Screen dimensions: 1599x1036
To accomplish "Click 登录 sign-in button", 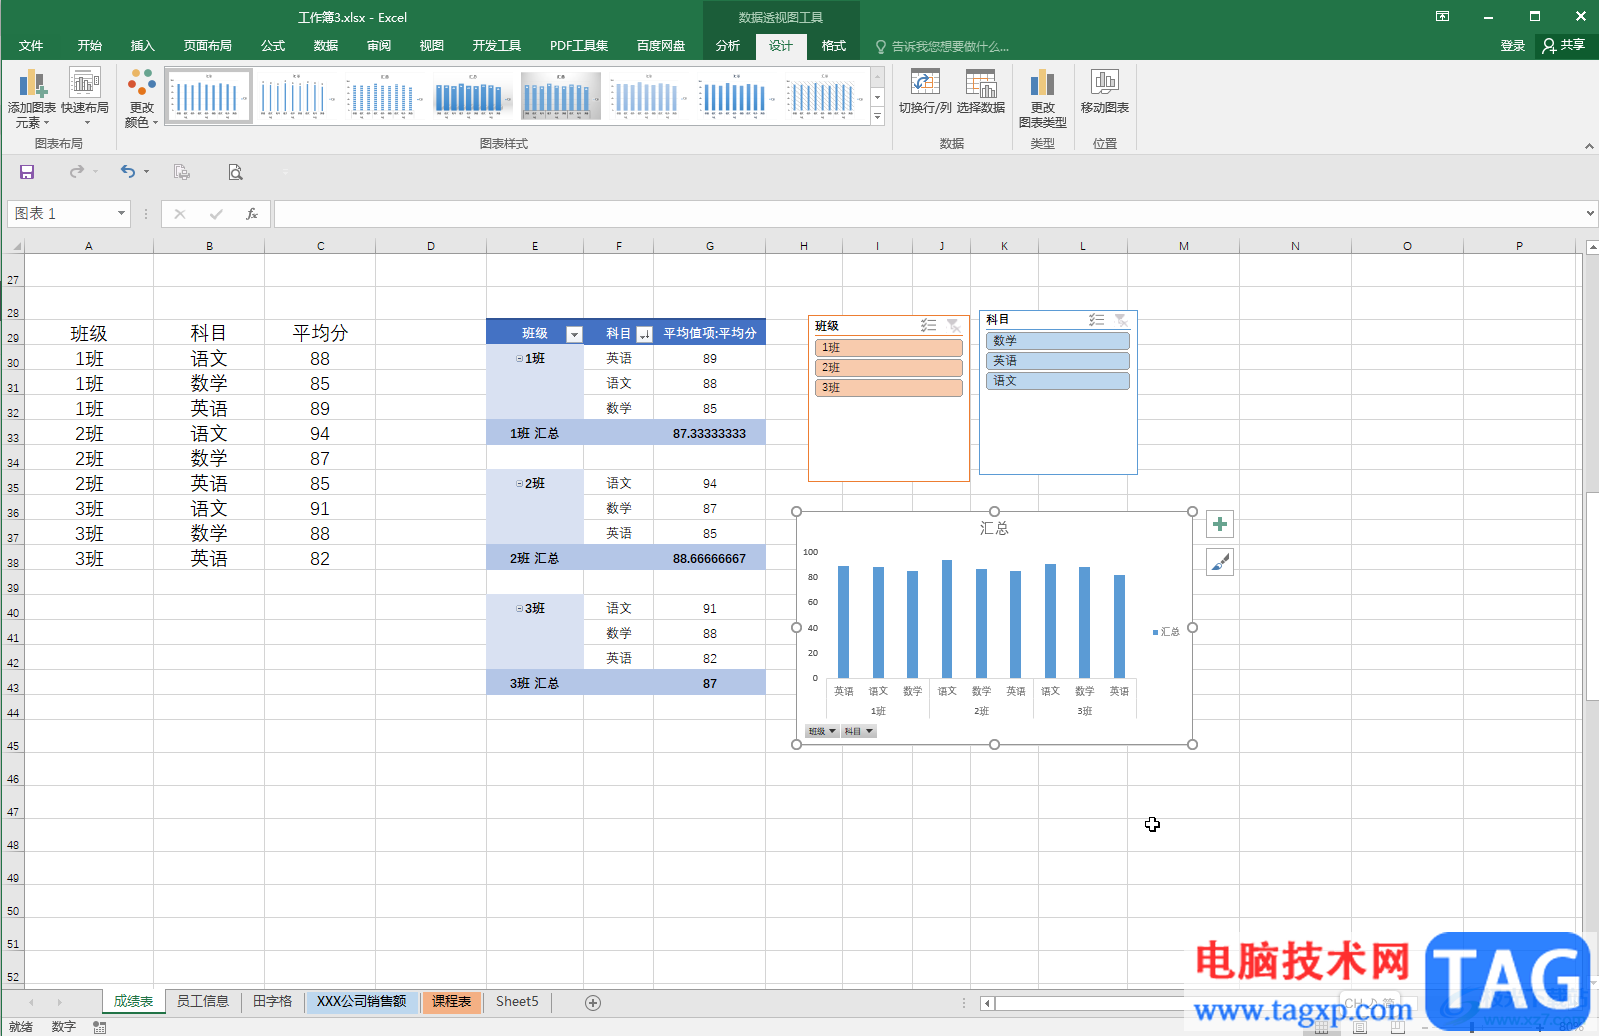I will click(x=1512, y=46).
